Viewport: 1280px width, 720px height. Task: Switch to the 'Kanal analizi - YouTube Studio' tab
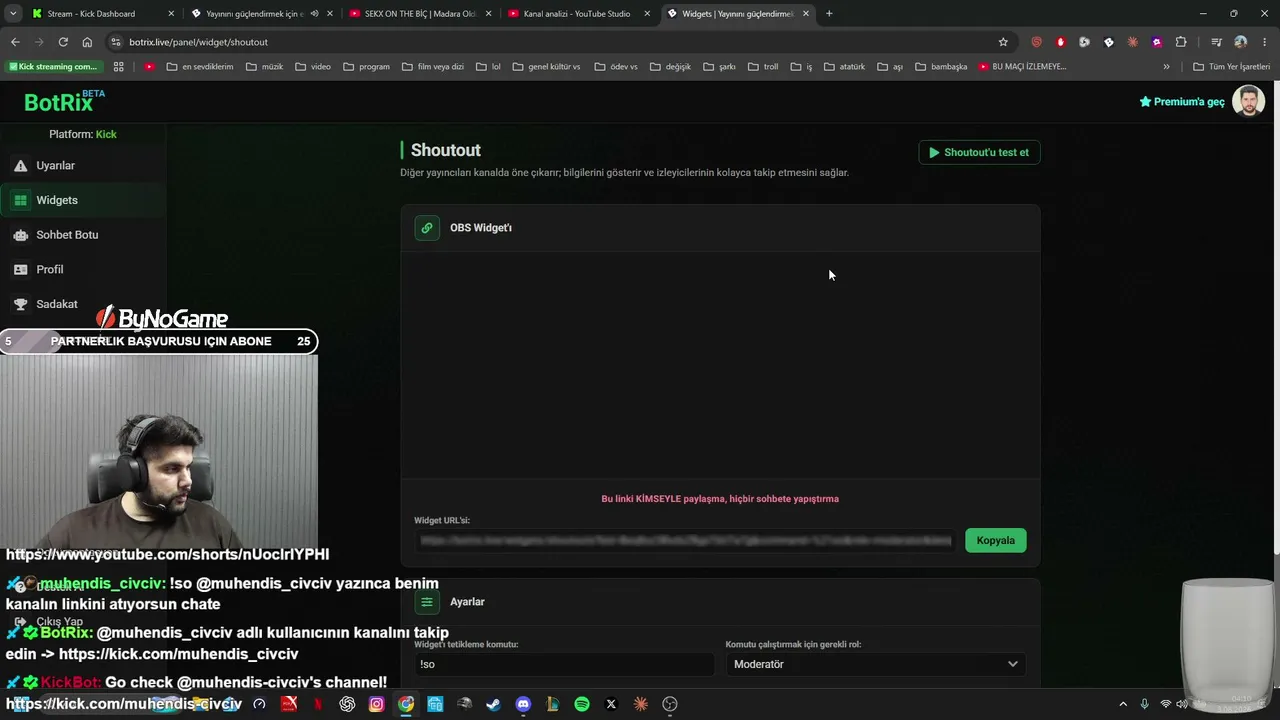pyautogui.click(x=579, y=14)
